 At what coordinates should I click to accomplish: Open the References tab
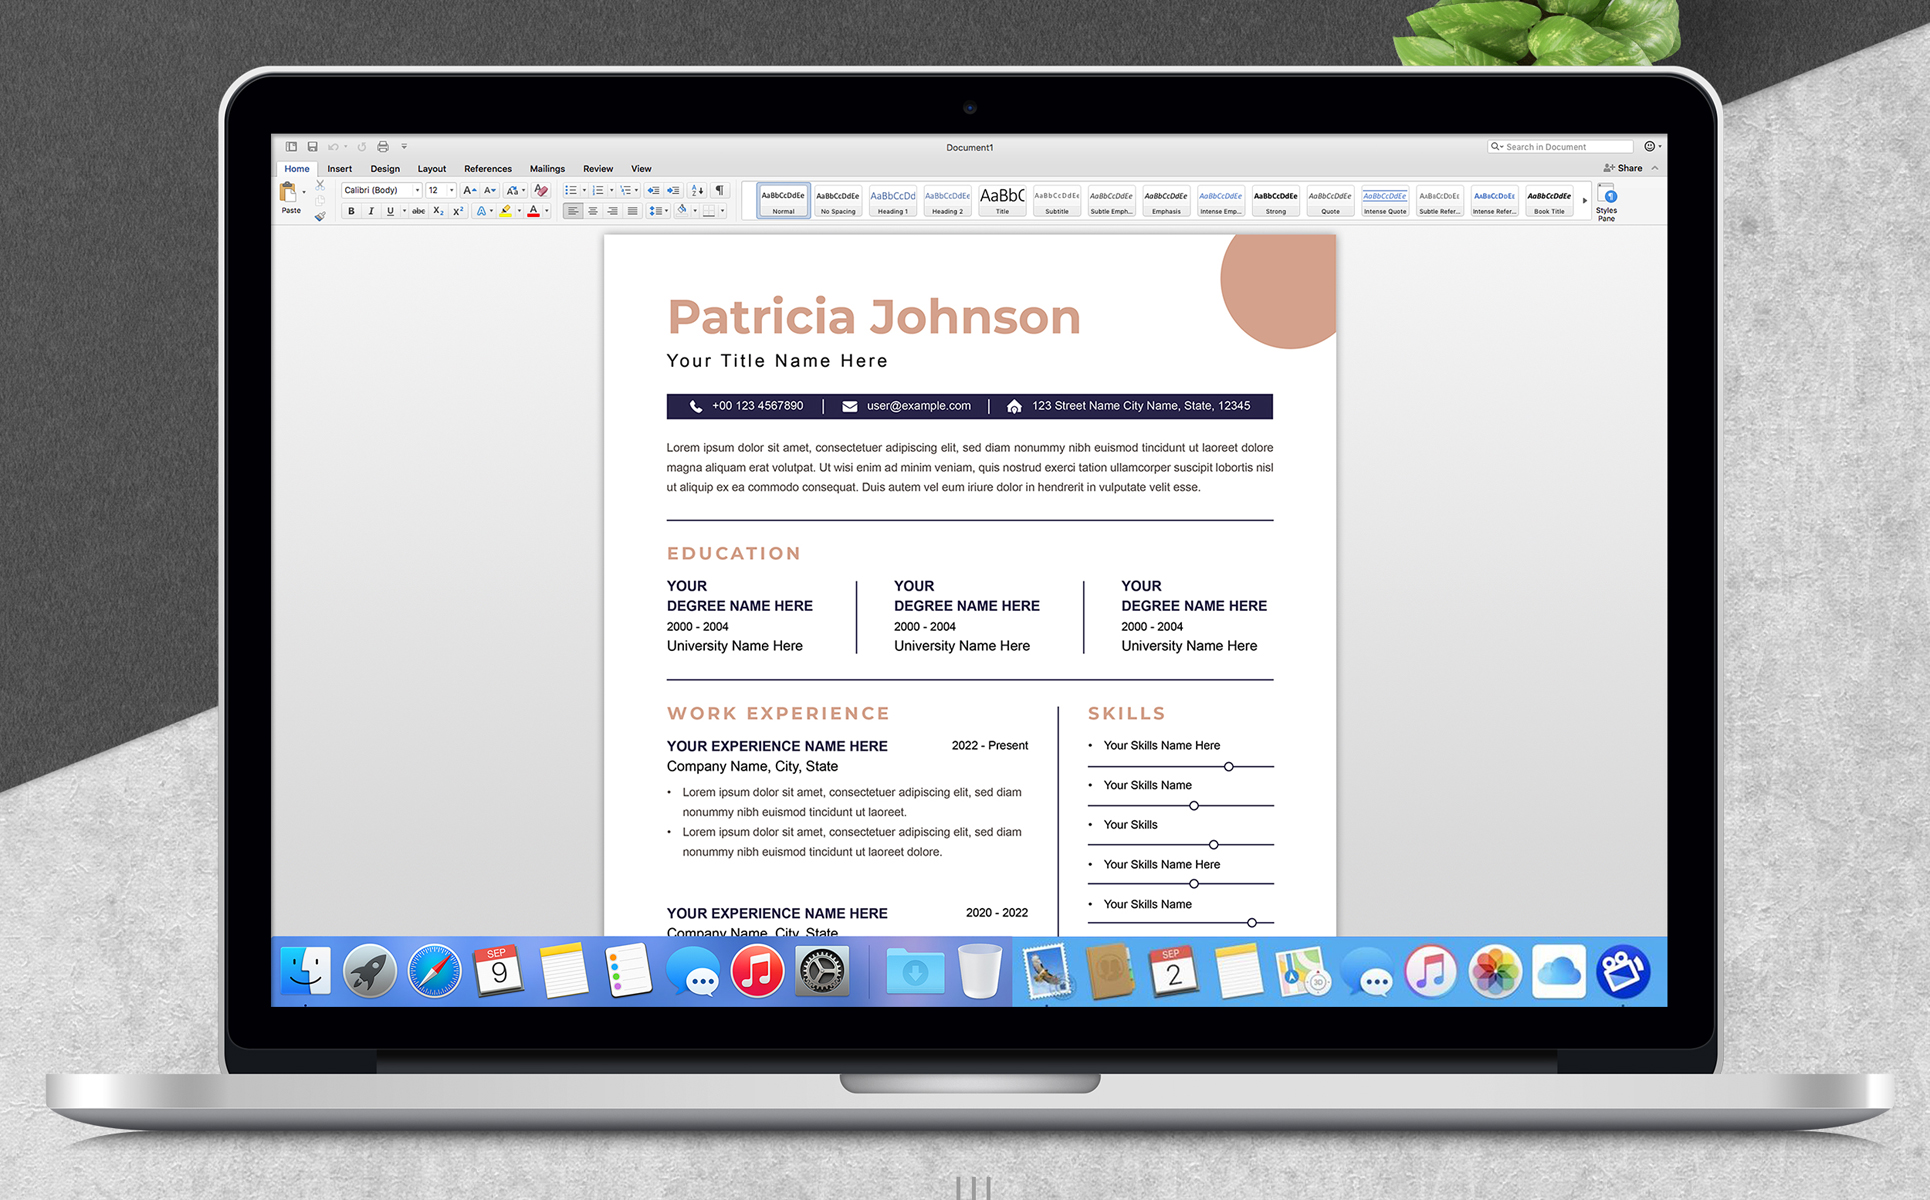(x=487, y=169)
